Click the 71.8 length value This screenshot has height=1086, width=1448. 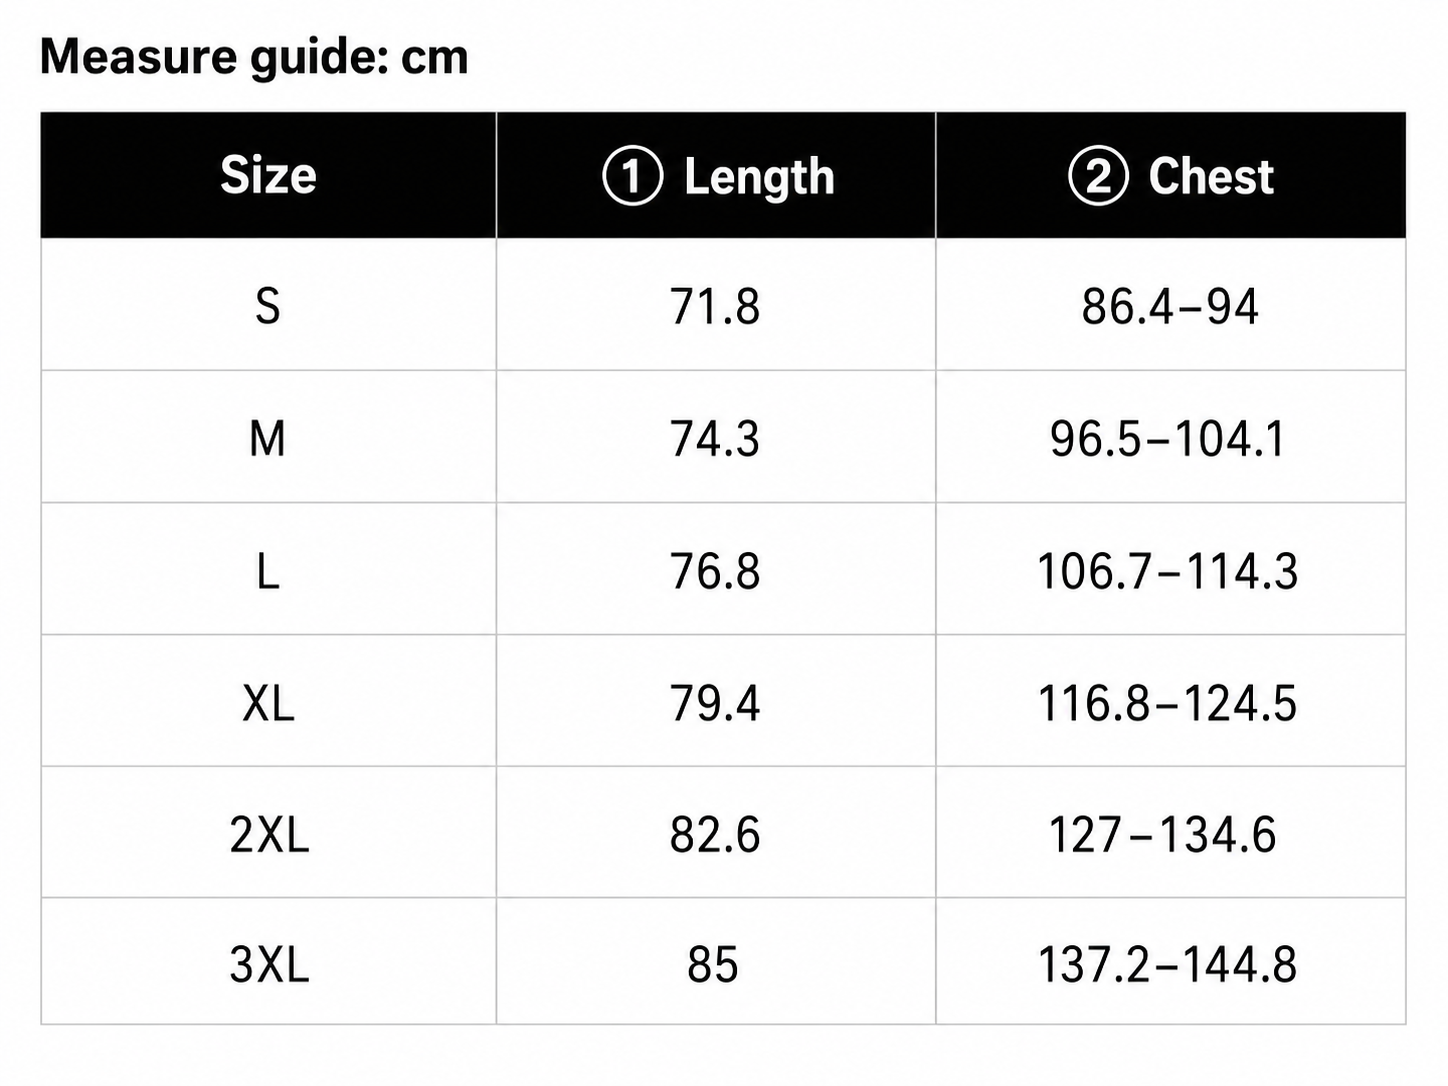[x=715, y=306]
